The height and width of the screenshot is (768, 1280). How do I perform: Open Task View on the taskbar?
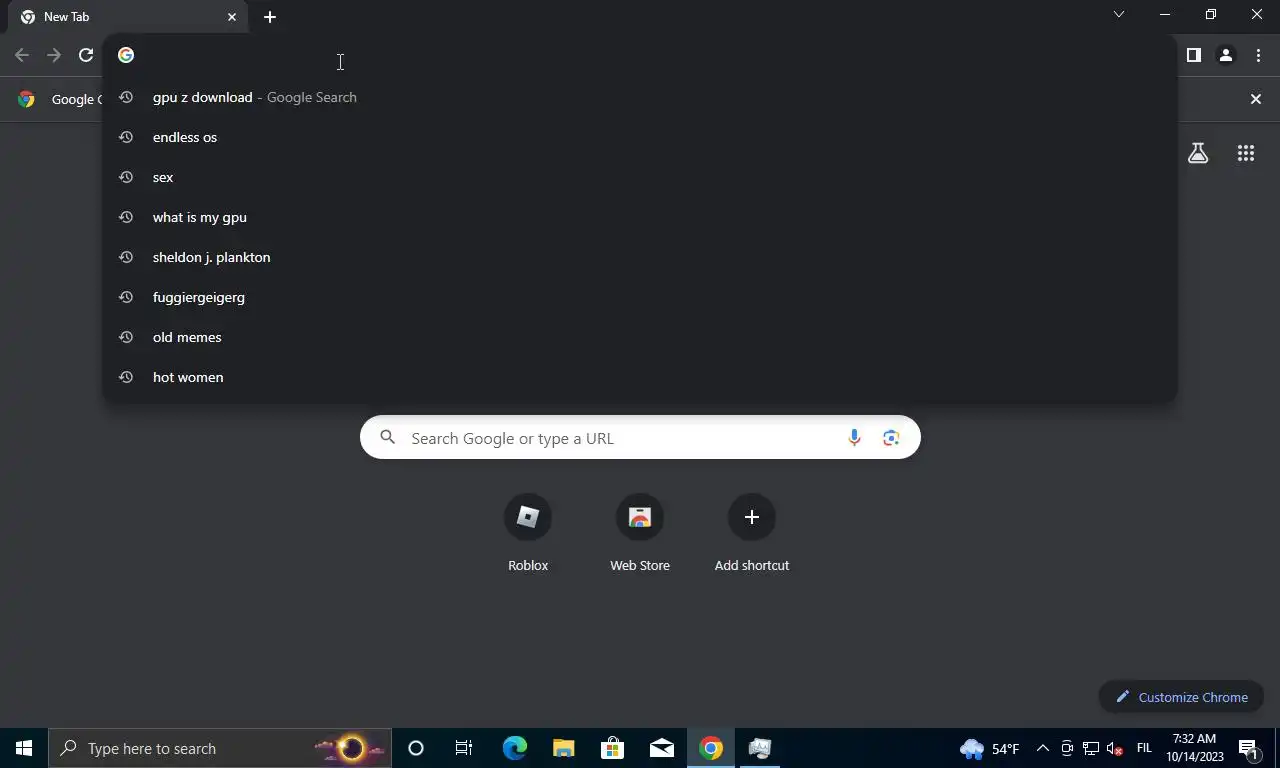click(464, 748)
